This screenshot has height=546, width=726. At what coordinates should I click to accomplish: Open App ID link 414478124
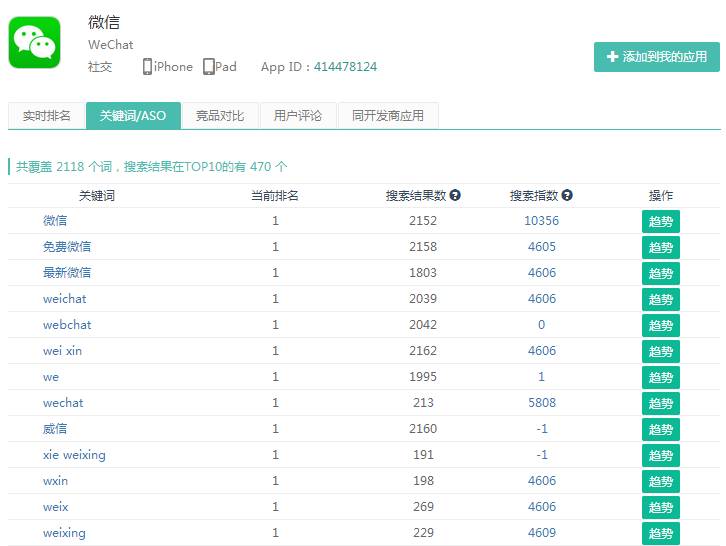[x=345, y=67]
